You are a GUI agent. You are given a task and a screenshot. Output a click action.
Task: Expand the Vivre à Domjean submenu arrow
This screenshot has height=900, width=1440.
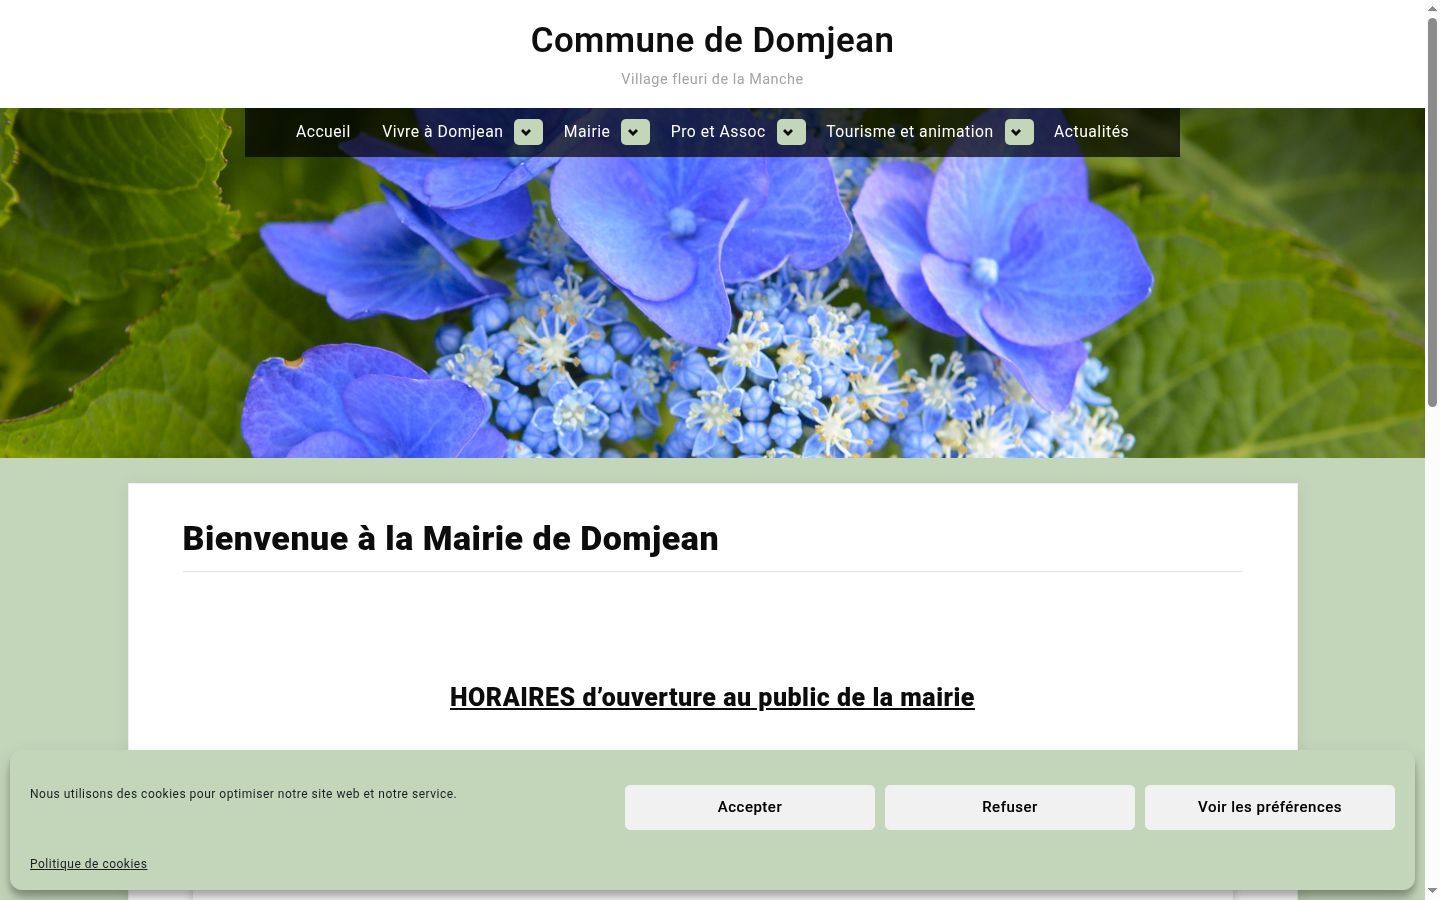[528, 132]
